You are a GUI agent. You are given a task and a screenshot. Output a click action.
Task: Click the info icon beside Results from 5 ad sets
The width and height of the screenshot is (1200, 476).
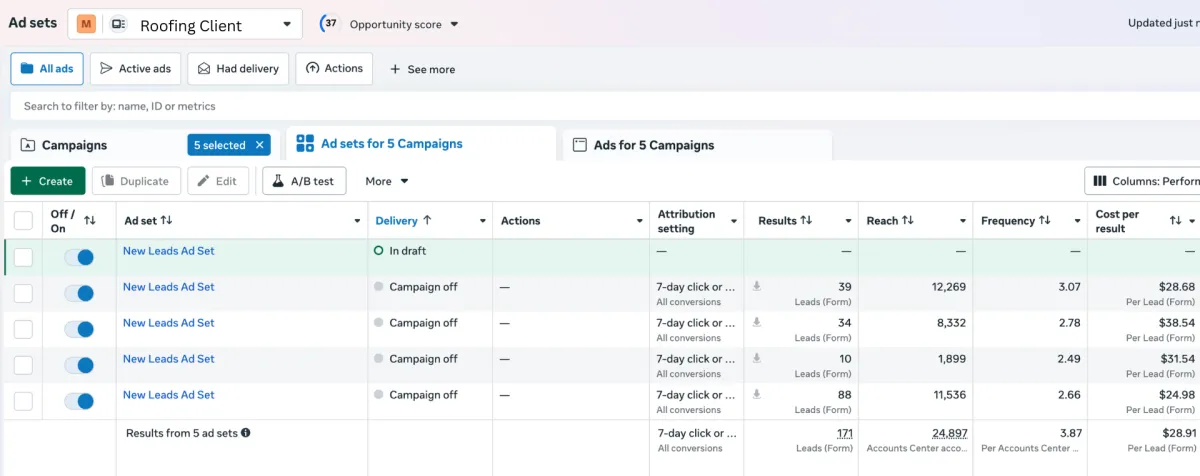pyautogui.click(x=245, y=433)
